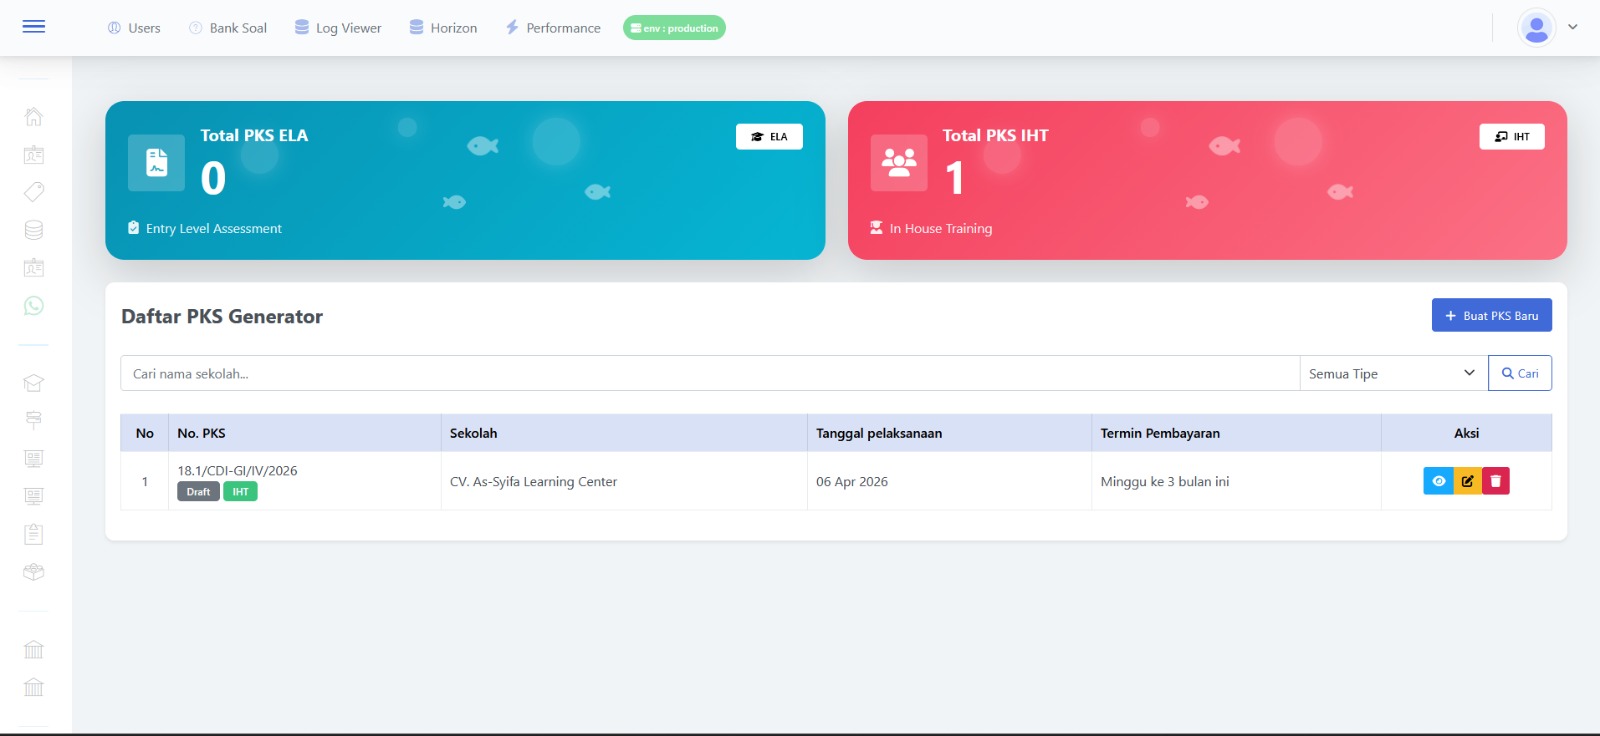The width and height of the screenshot is (1600, 736).
Task: Click the Cari search button
Action: (1519, 373)
